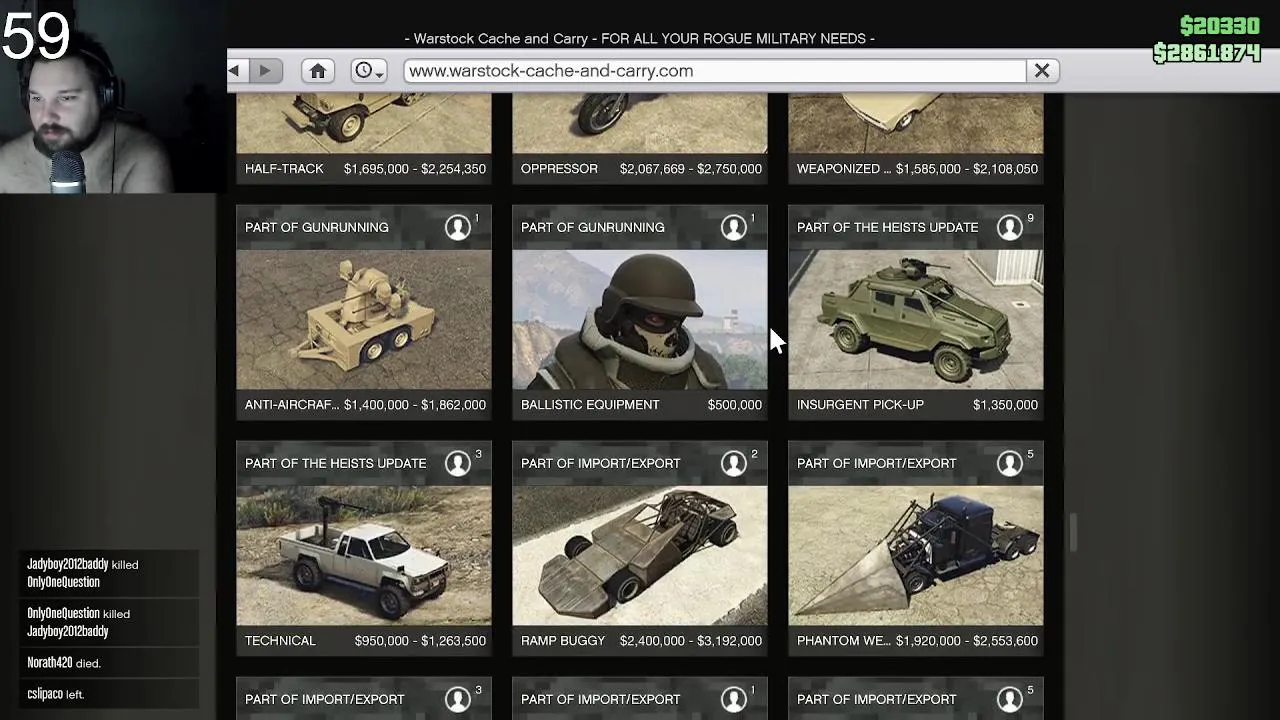
Task: Click the browser forward arrow
Action: [x=265, y=71]
